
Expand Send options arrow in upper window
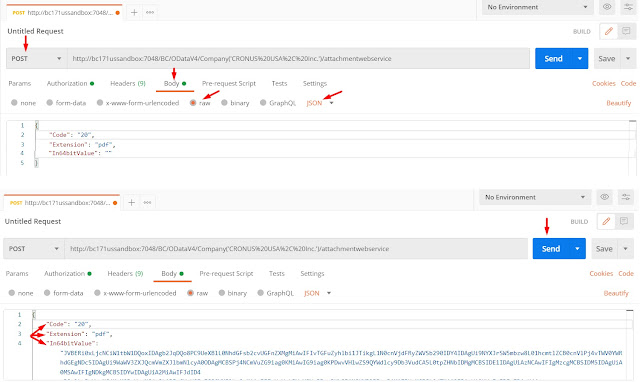[580, 59]
